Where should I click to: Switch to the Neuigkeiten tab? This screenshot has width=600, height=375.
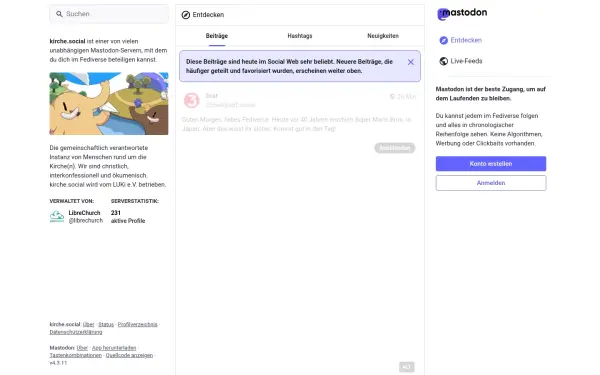383,36
